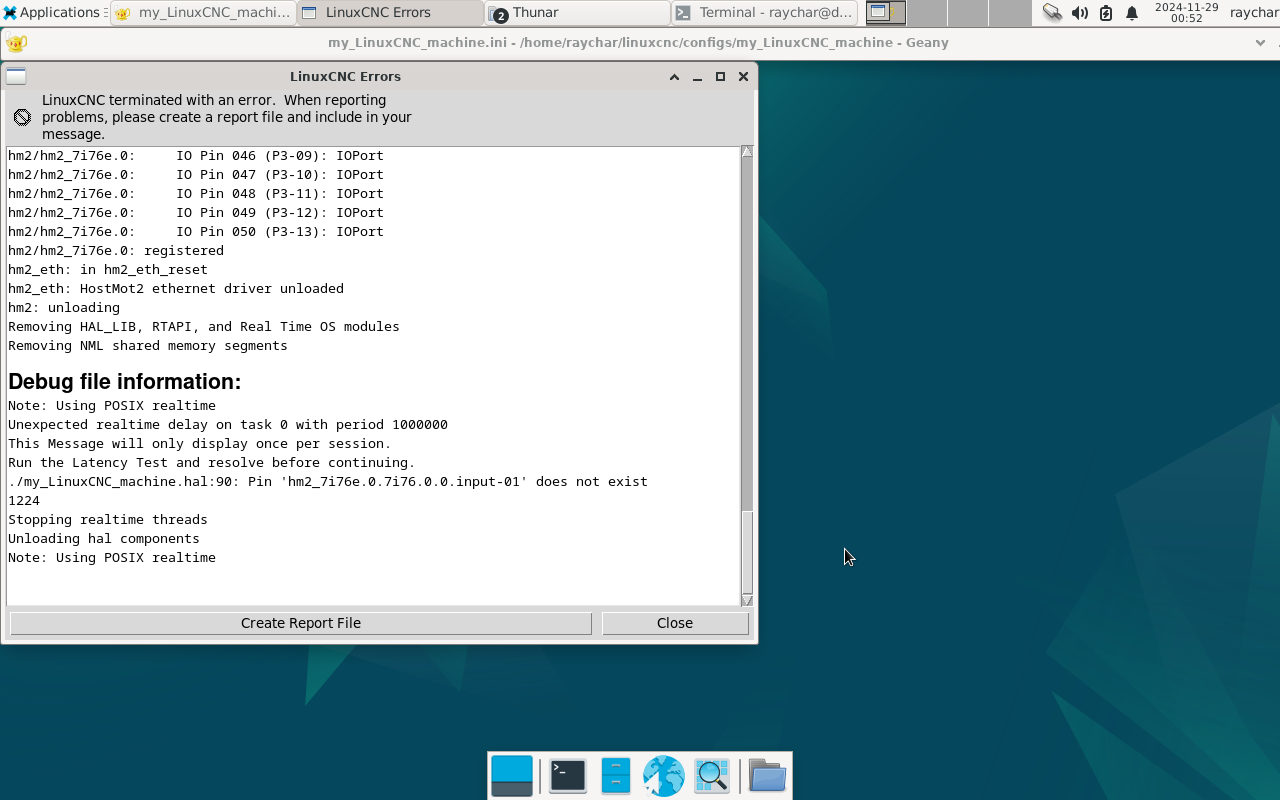Image resolution: width=1280 pixels, height=800 pixels.
Task: Select the LinuxCNC Errors taskbar button
Action: click(x=390, y=13)
